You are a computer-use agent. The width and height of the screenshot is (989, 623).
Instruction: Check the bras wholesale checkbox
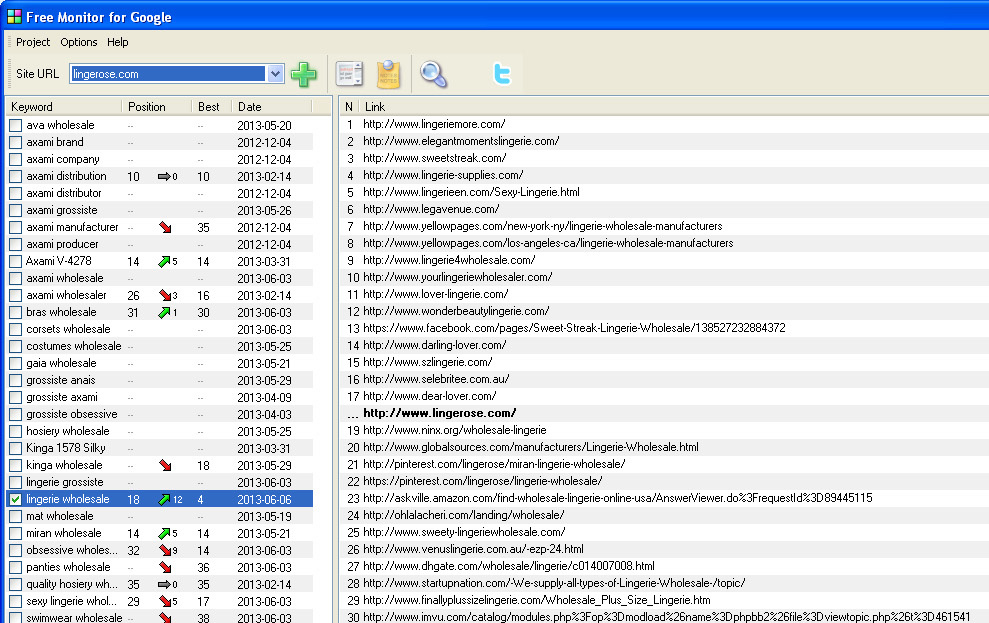tap(16, 312)
